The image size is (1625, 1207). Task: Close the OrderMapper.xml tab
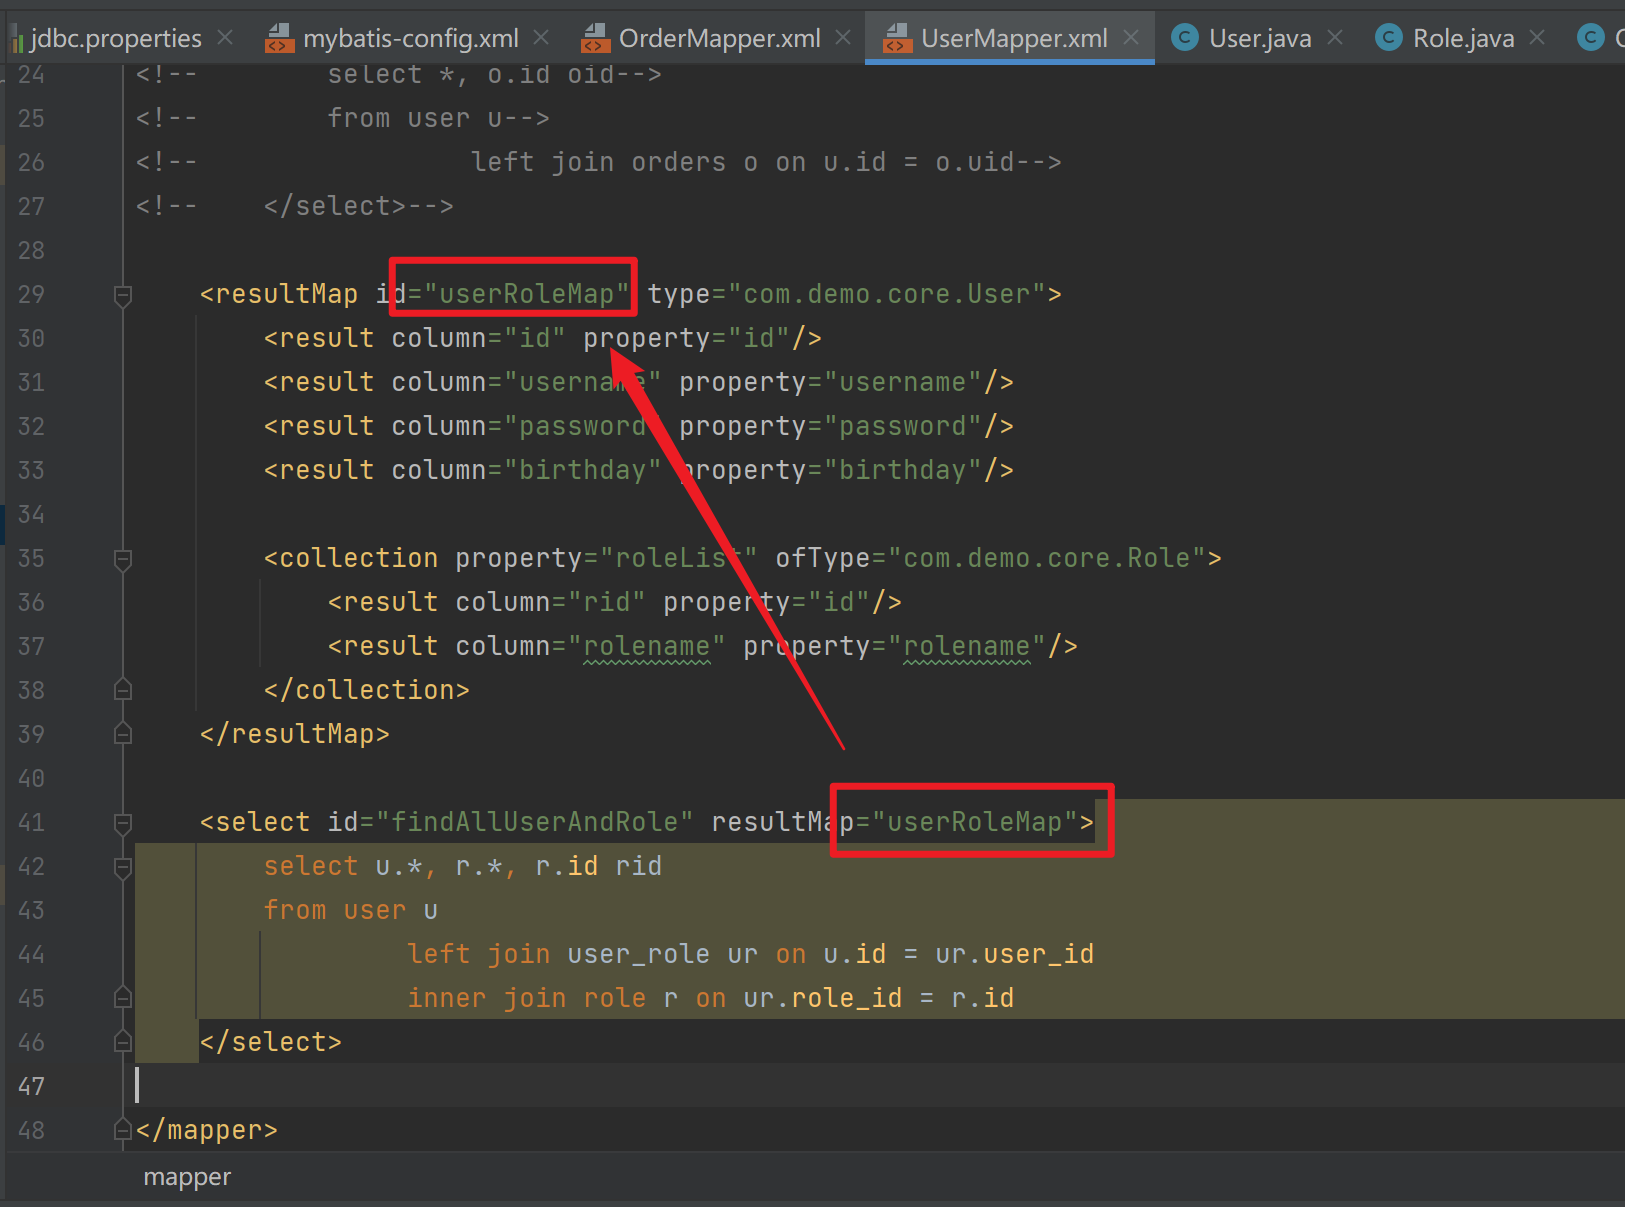(843, 38)
